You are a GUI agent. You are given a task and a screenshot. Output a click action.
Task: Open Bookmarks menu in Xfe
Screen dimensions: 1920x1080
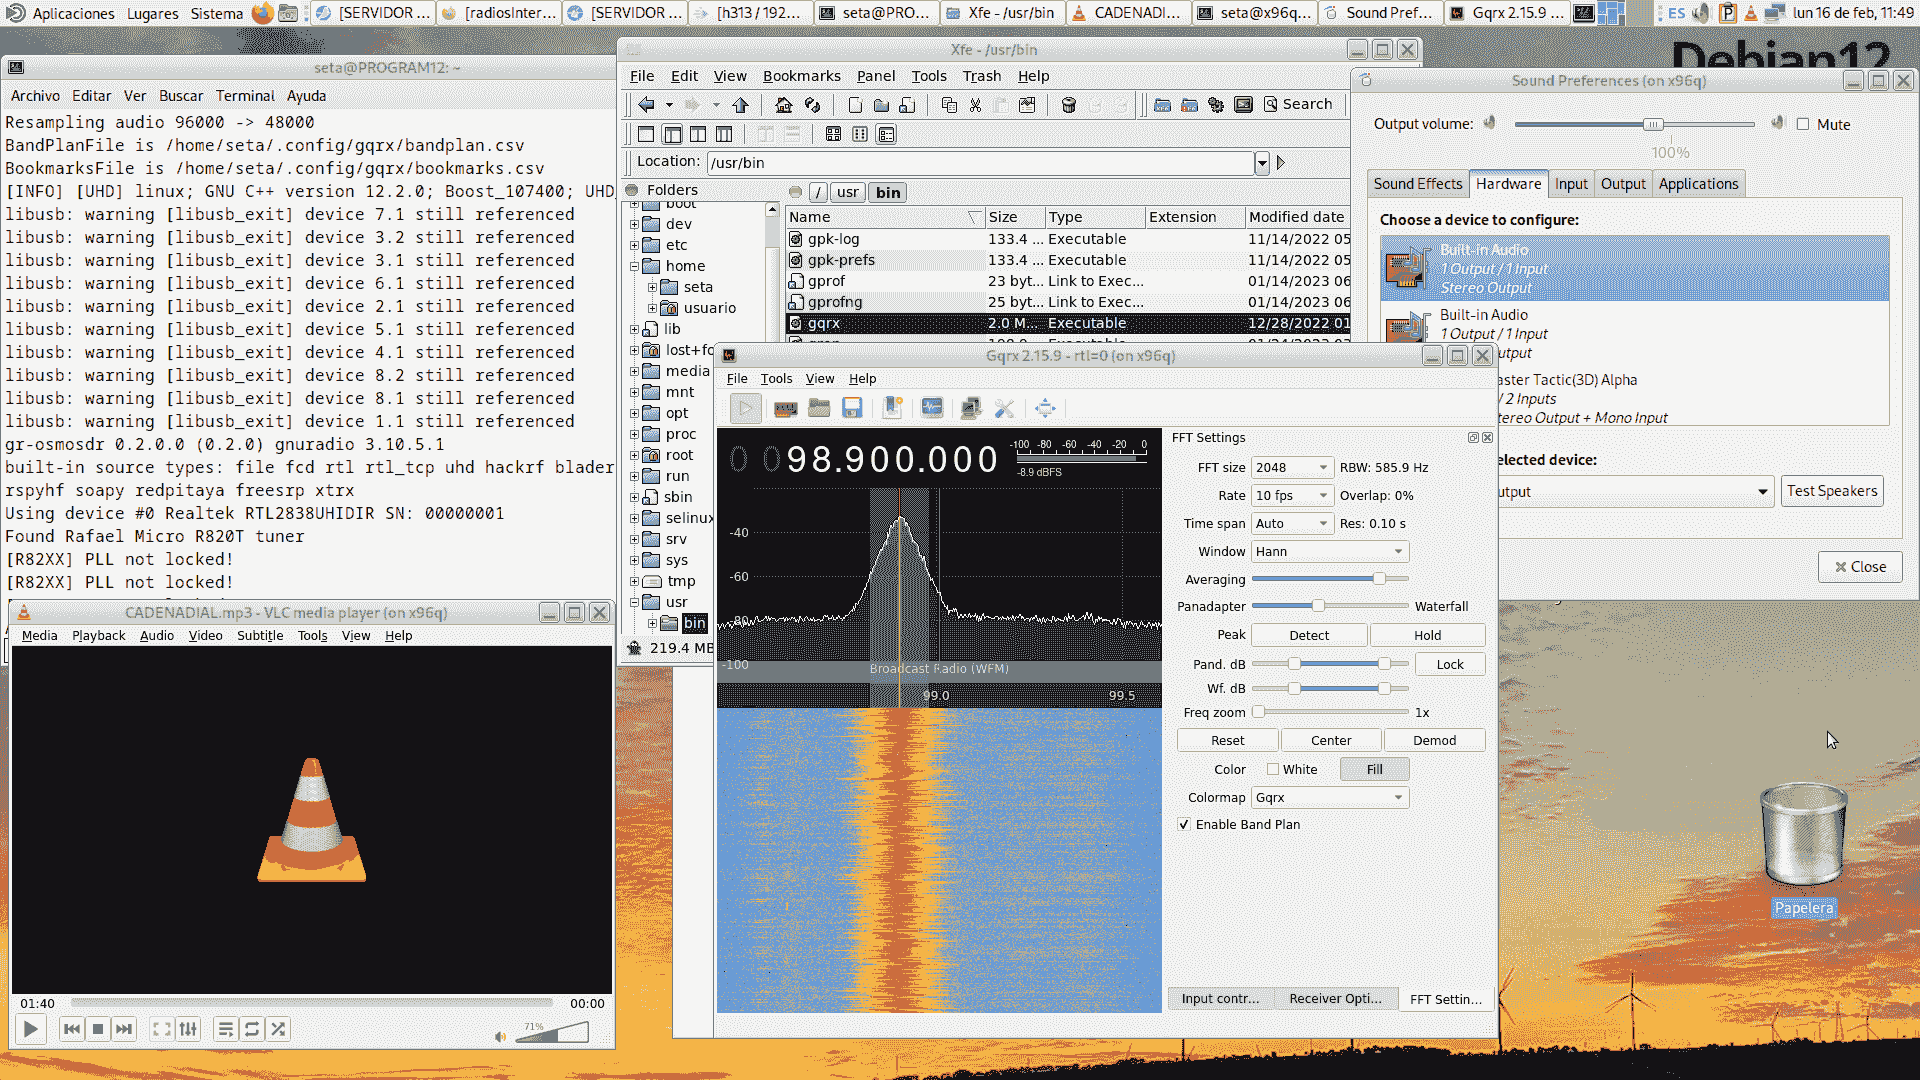(801, 76)
